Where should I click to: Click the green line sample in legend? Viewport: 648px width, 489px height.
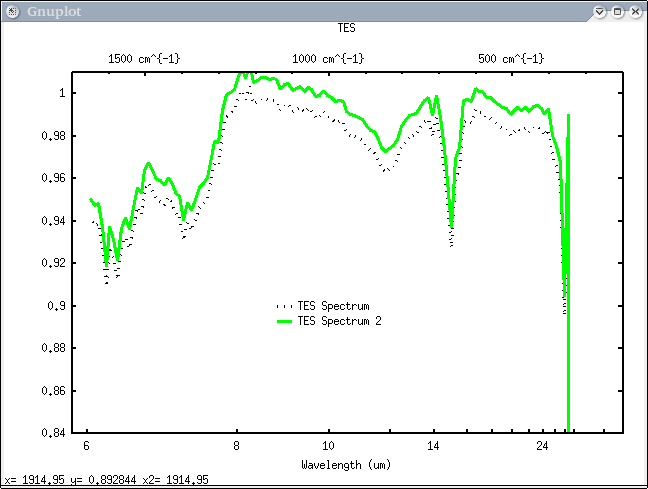[284, 321]
